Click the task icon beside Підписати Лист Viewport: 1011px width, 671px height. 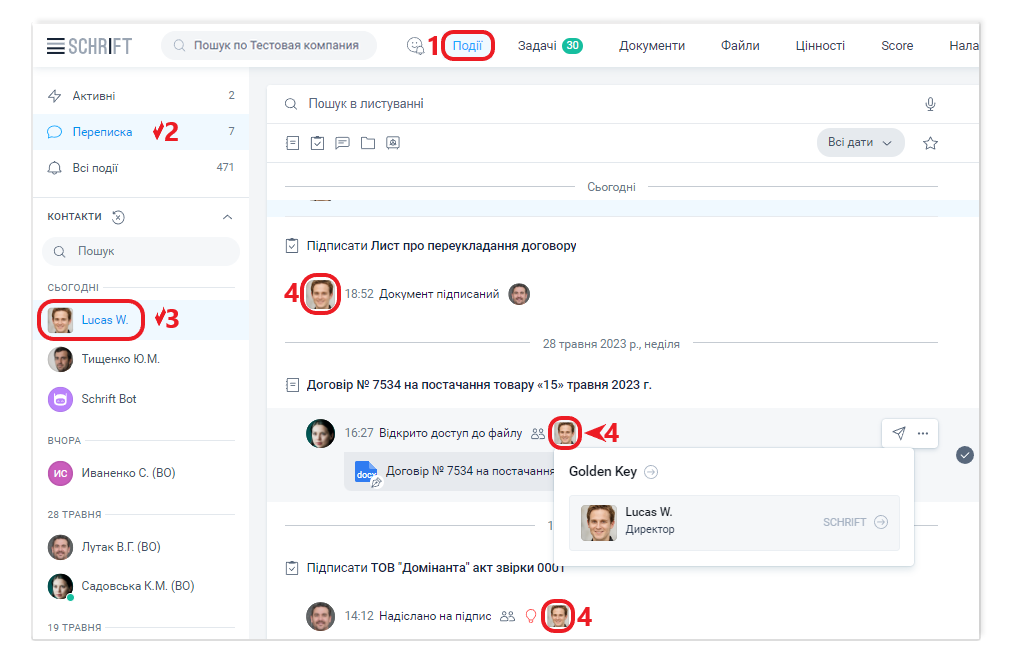292,246
